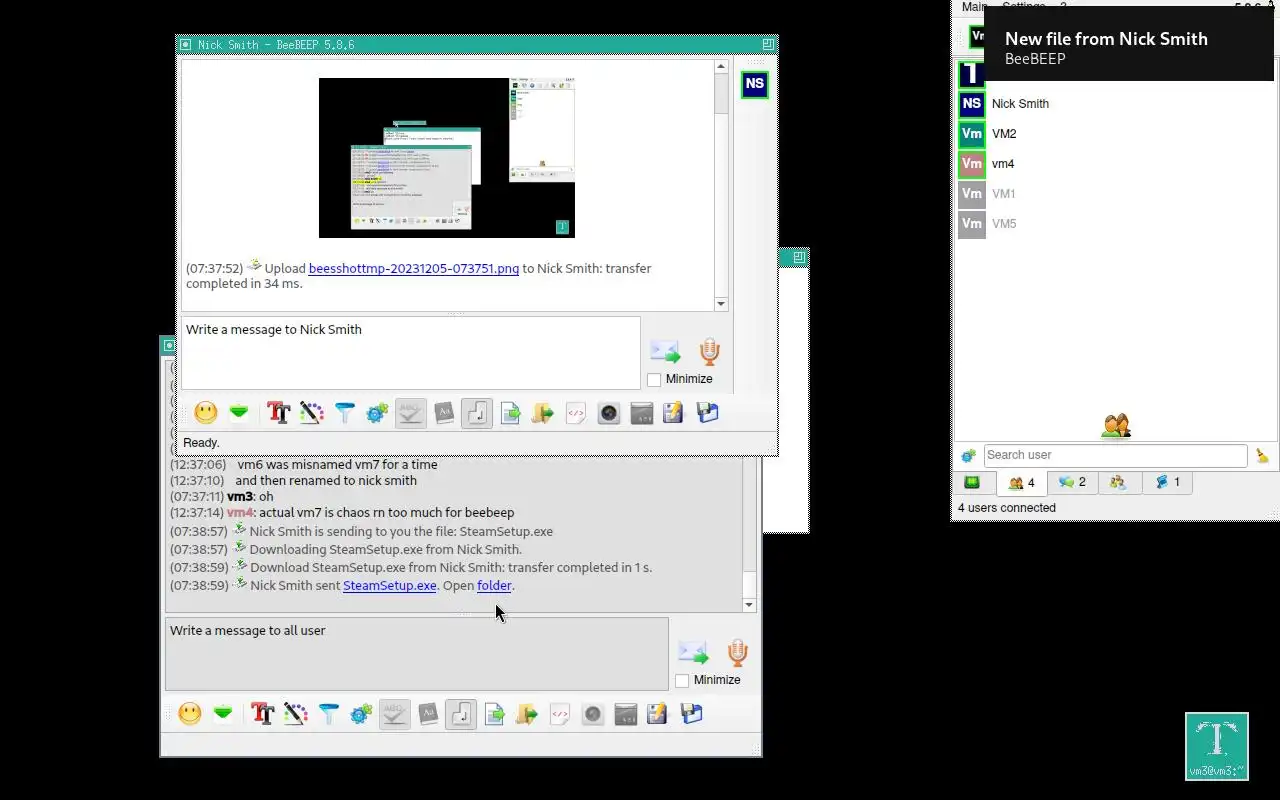Click send message arrow in all-users chat
Viewport: 1280px width, 800px height.
coord(693,653)
